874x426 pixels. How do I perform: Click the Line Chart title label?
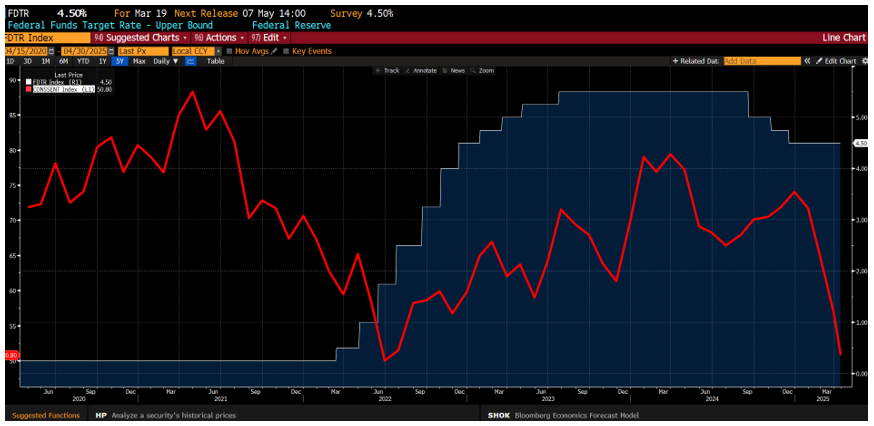coord(844,37)
